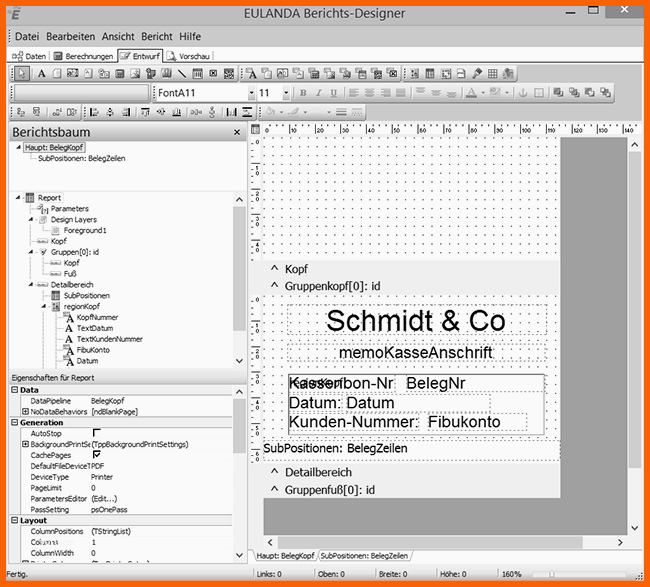Image resolution: width=650 pixels, height=587 pixels.
Task: Select the Line drawing tool
Action: pyautogui.click(x=181, y=74)
